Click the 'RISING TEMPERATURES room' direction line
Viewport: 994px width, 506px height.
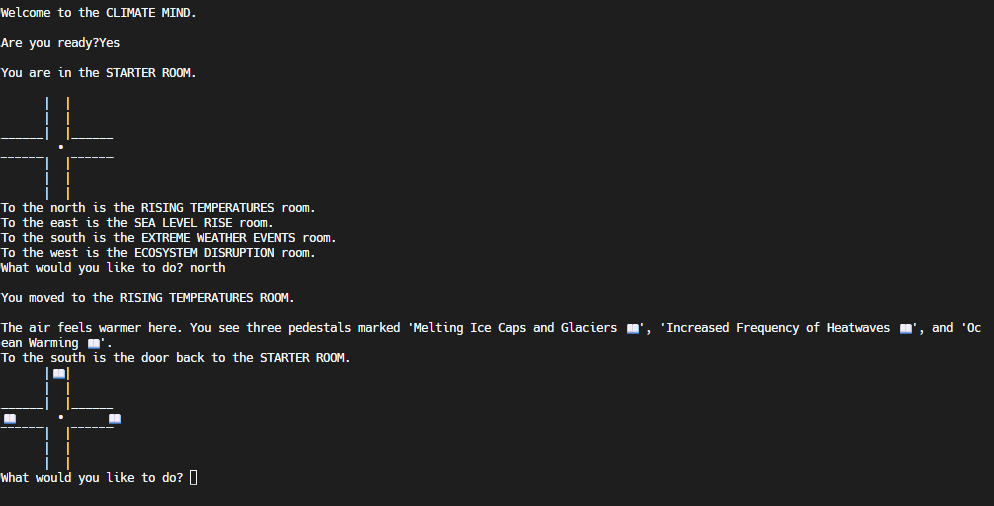point(158,208)
